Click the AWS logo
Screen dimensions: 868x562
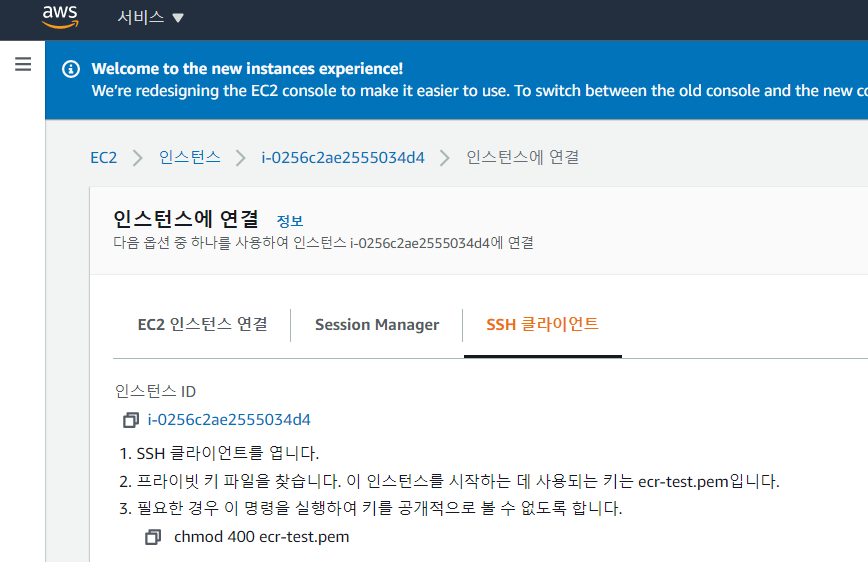[60, 17]
